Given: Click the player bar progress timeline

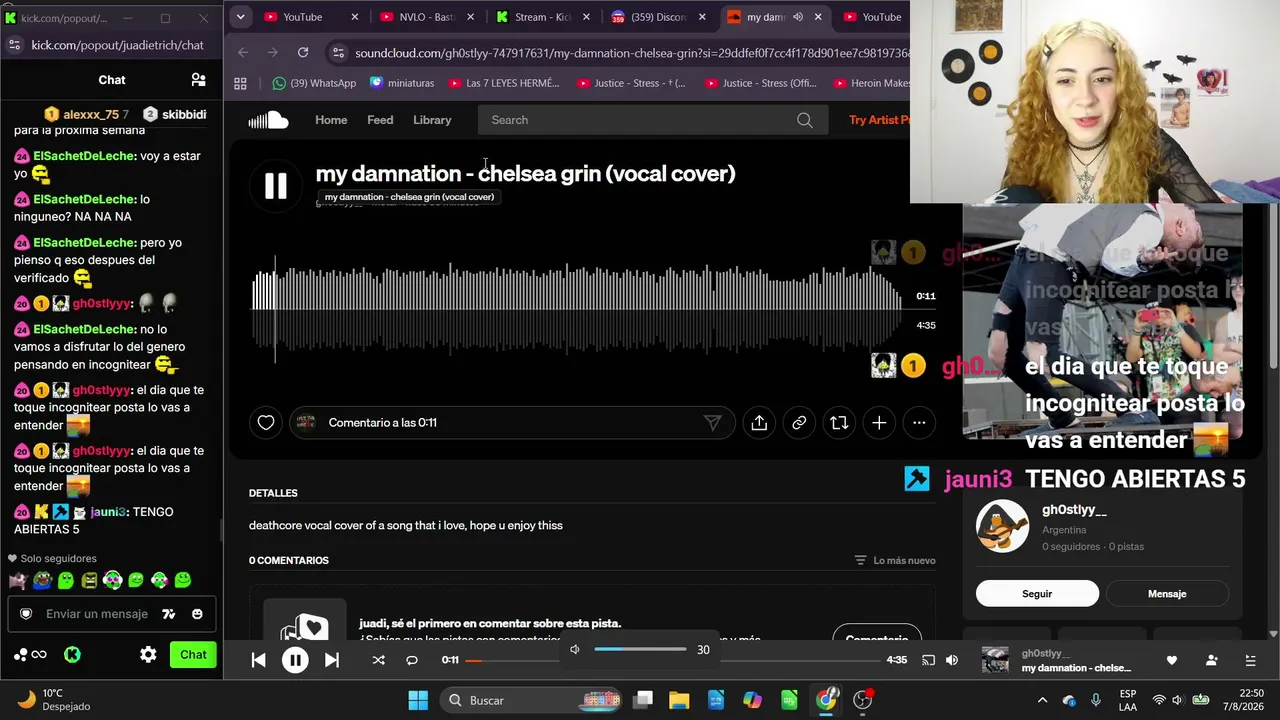Looking at the screenshot, I should click(x=672, y=660).
